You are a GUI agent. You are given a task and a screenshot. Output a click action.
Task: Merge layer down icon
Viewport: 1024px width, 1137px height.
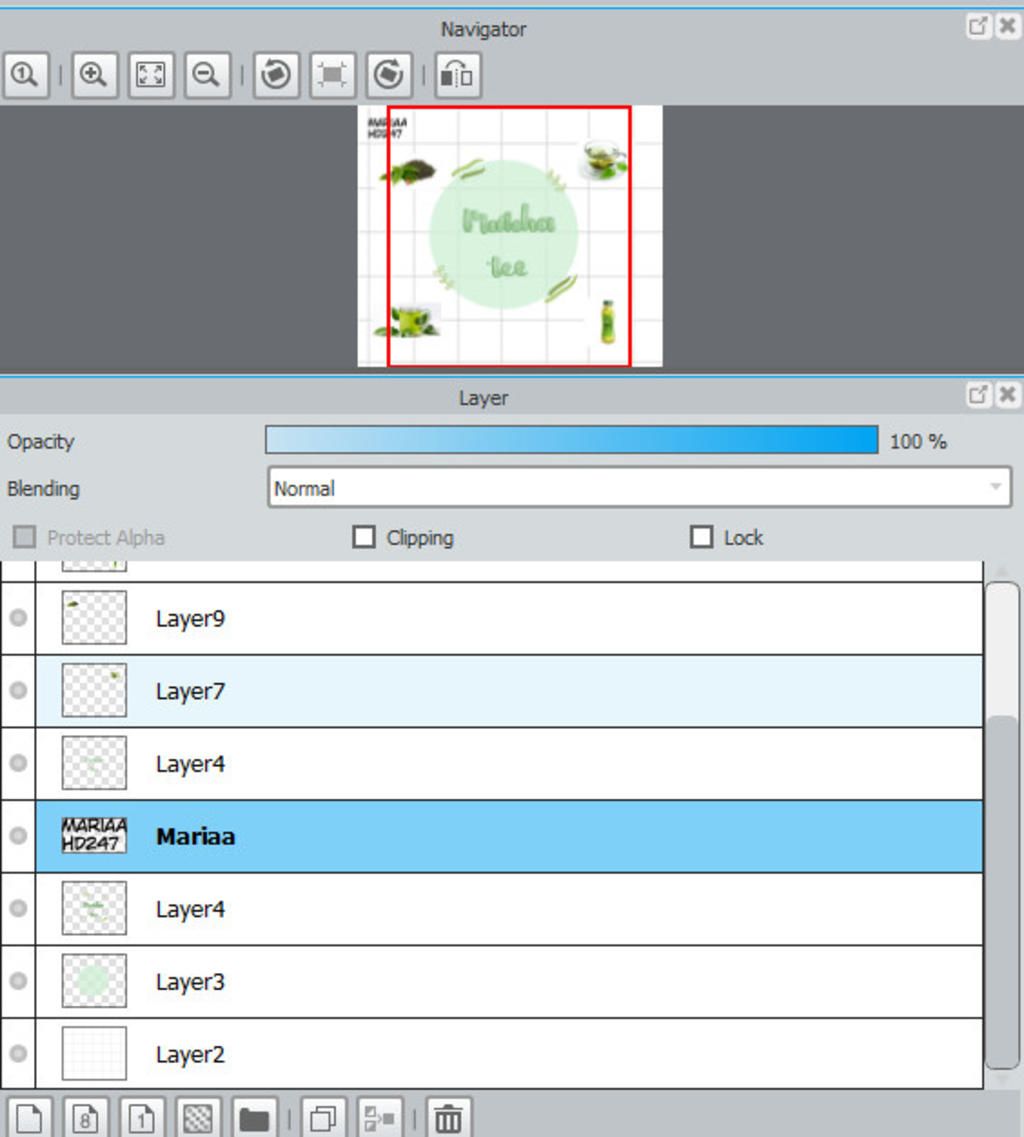coord(379,1117)
